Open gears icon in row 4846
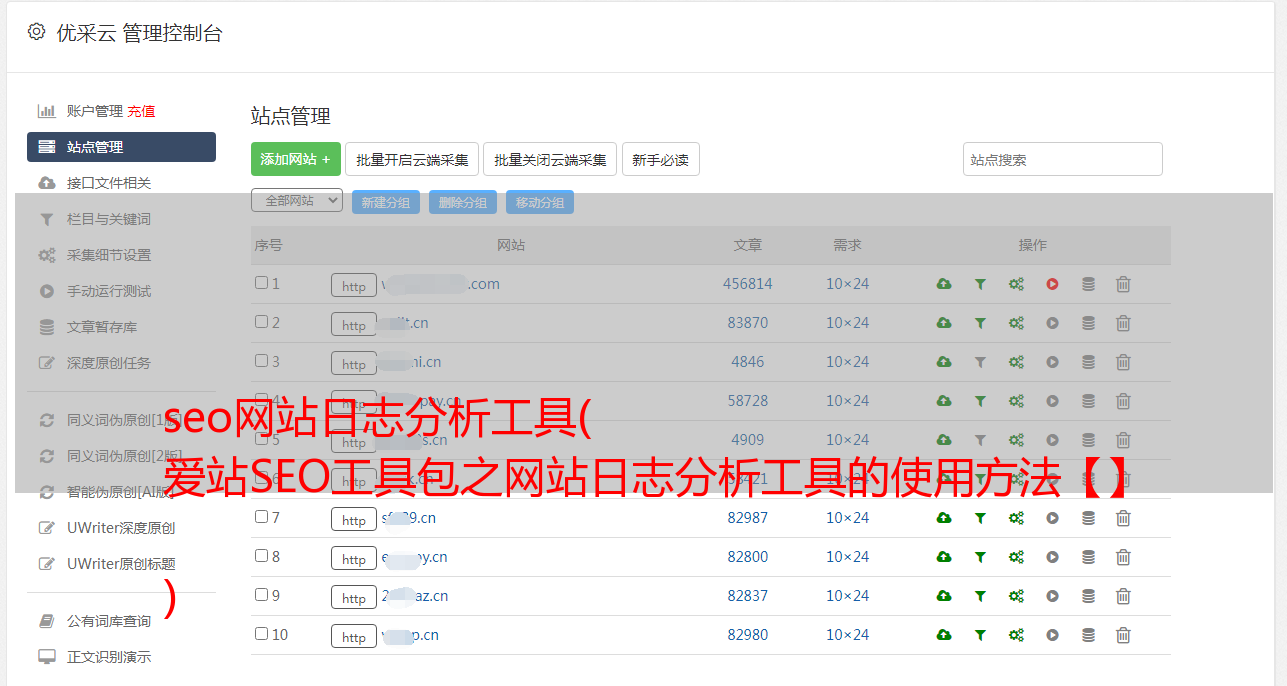The height and width of the screenshot is (686, 1287). [1016, 362]
